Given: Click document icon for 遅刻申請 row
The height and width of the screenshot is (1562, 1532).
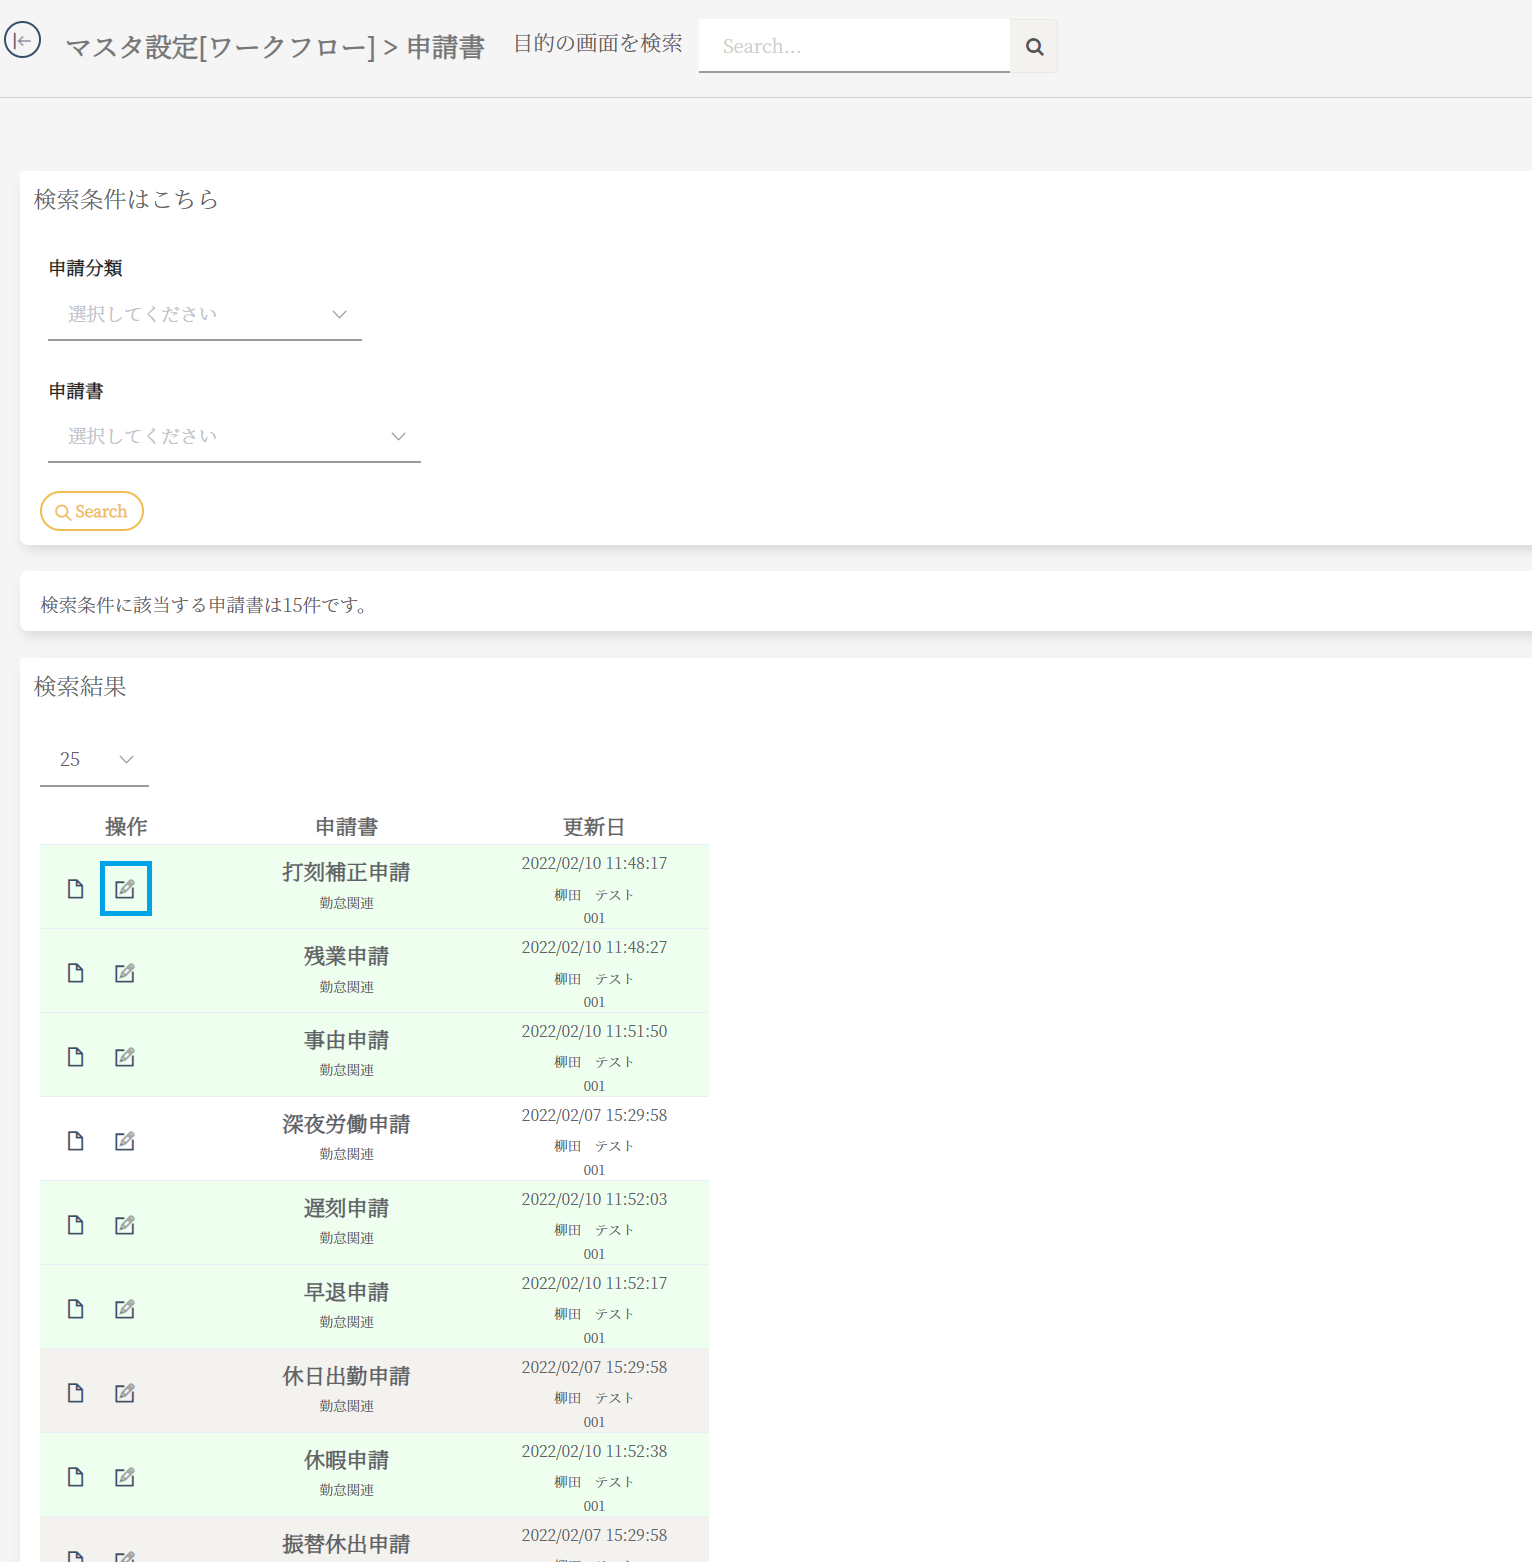Looking at the screenshot, I should tap(75, 1225).
